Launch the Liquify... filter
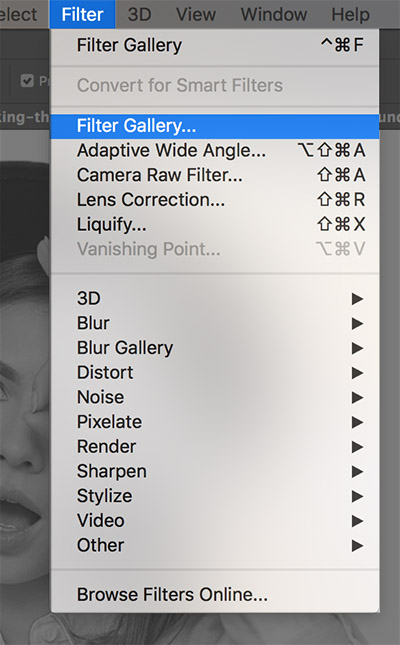 pyautogui.click(x=214, y=225)
